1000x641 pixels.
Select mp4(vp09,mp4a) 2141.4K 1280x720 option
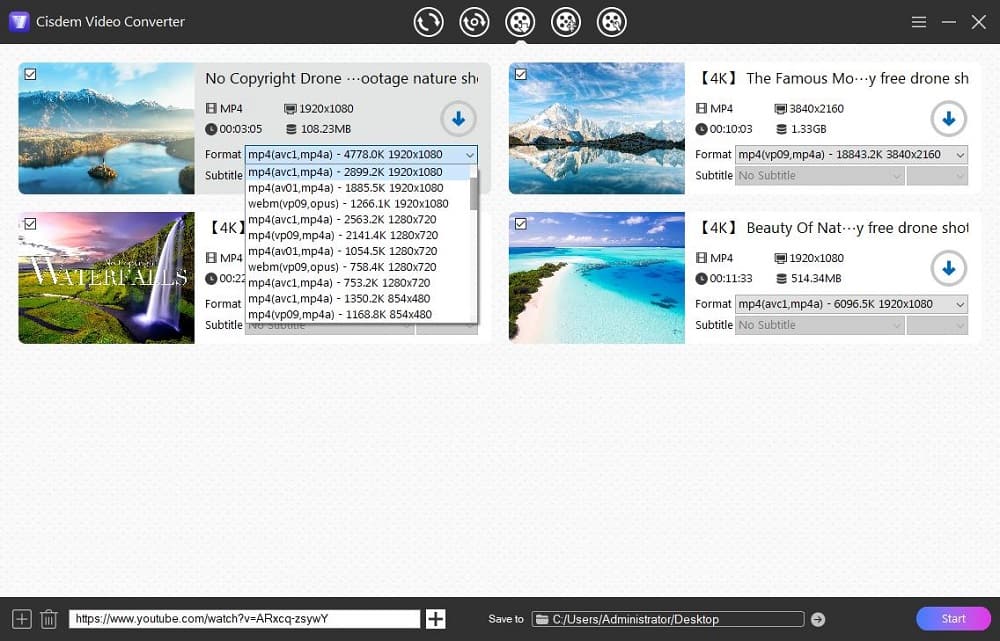358,235
